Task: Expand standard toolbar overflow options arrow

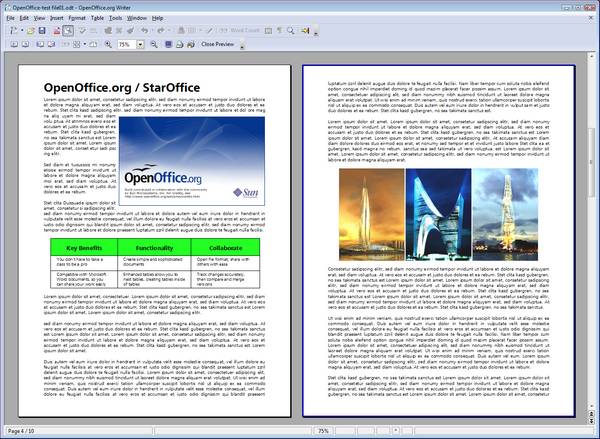Action: 316,33
